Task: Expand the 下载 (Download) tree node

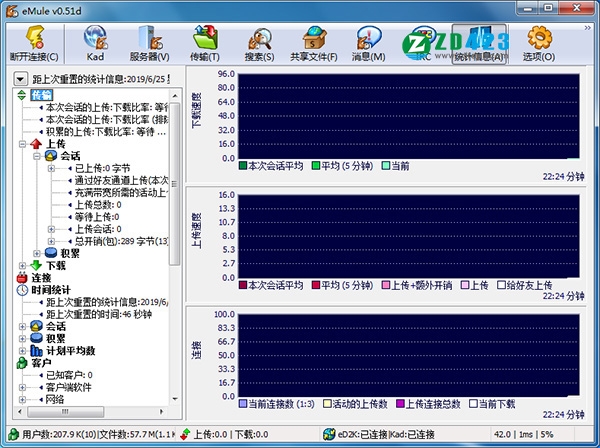Action: 23,265
